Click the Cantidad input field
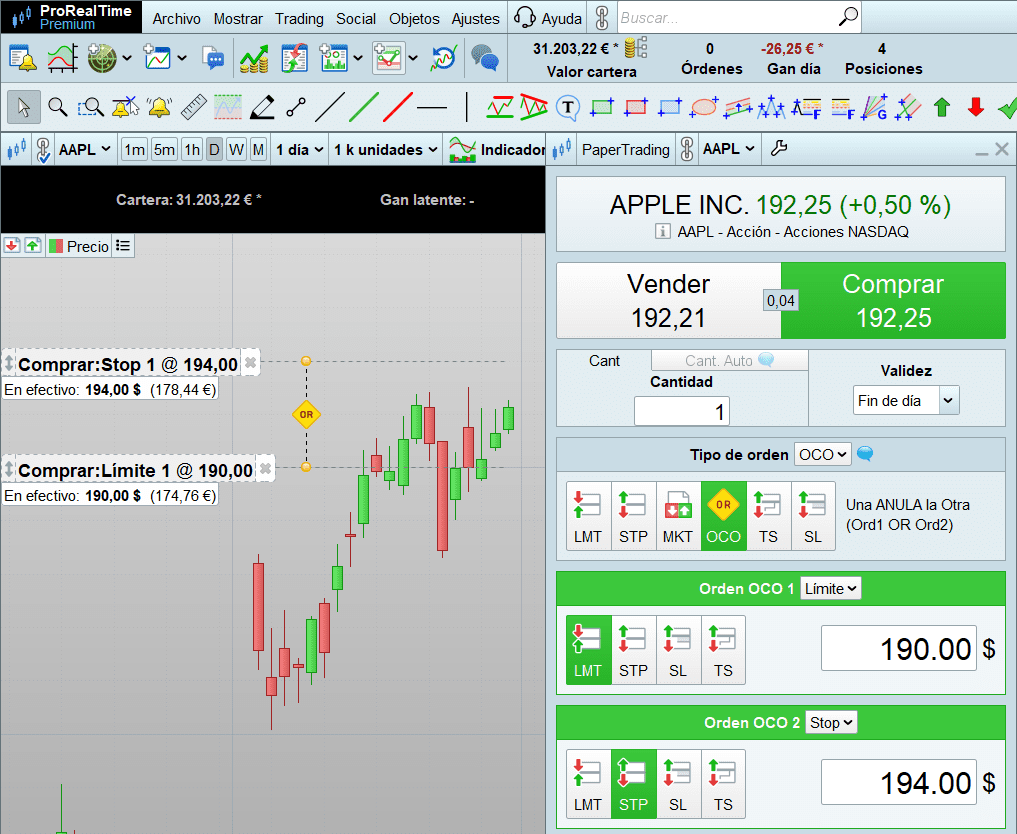 682,411
